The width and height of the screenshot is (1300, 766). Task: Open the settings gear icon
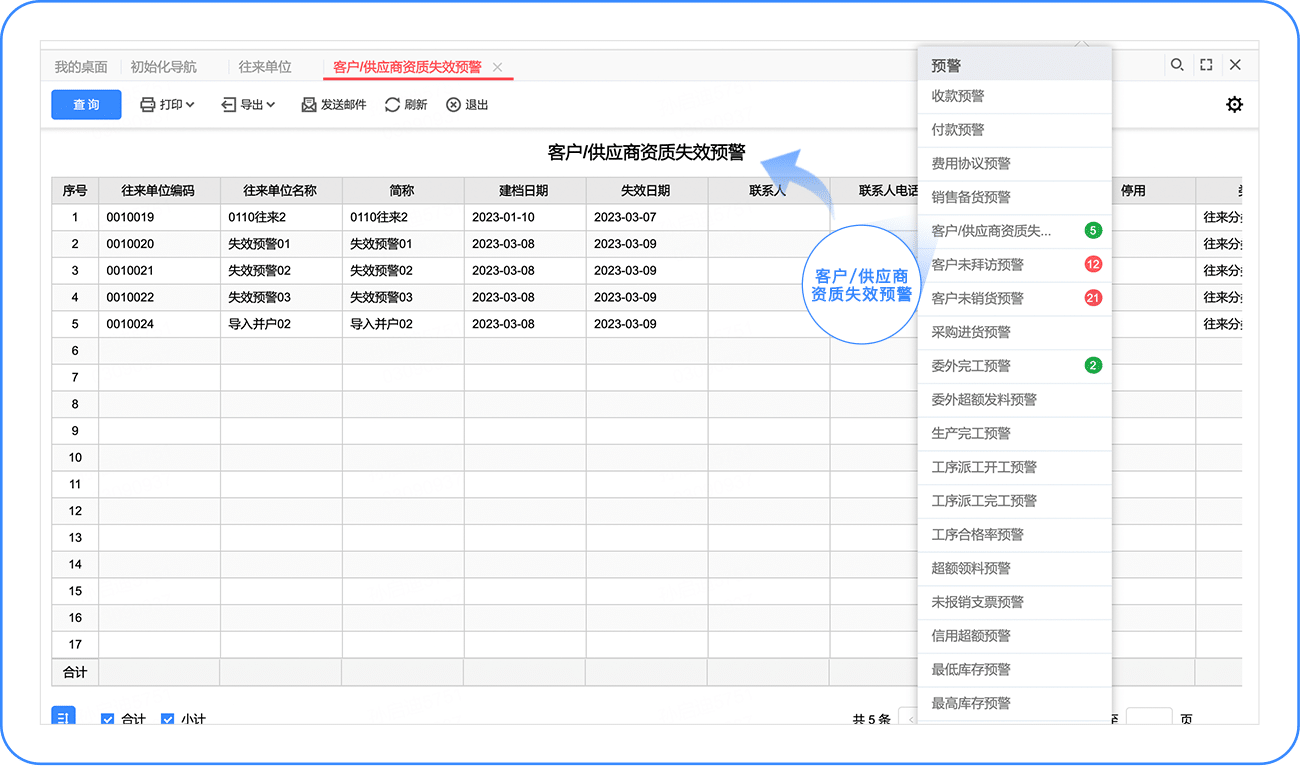pos(1235,105)
